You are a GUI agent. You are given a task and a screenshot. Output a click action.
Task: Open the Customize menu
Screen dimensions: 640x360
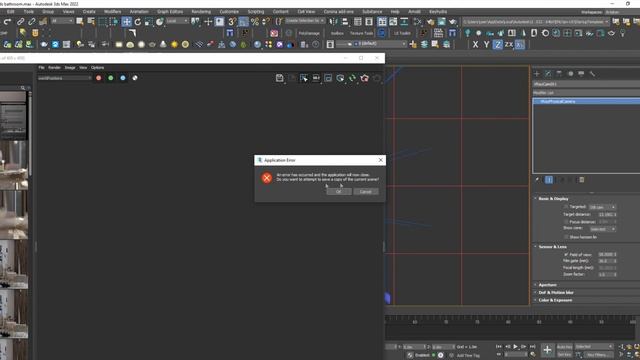point(229,11)
